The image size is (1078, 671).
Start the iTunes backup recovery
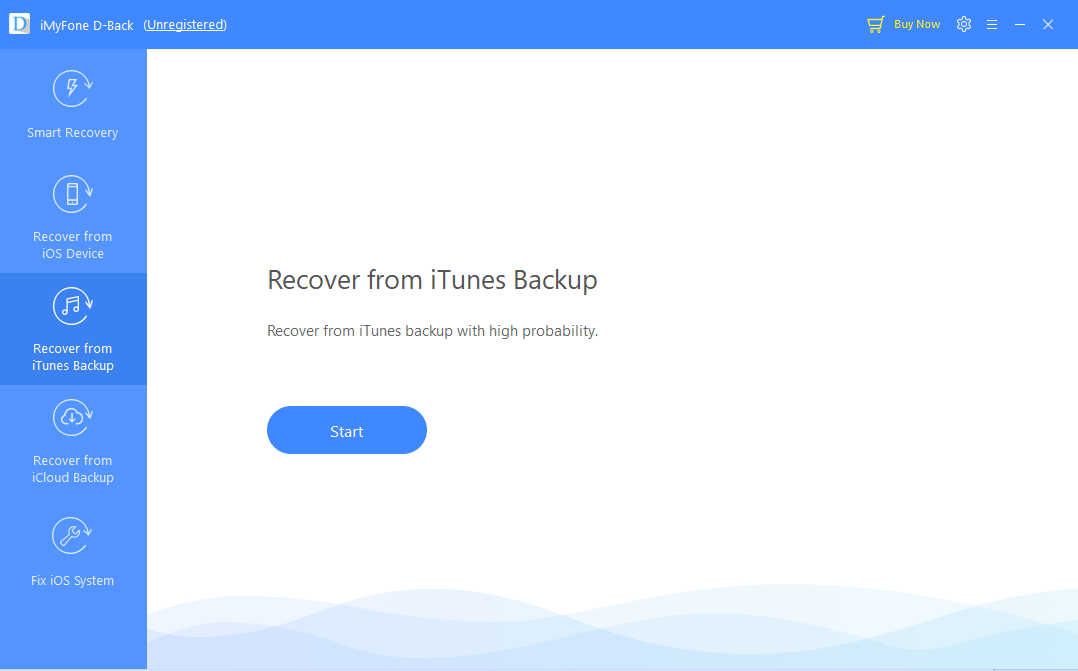[346, 430]
